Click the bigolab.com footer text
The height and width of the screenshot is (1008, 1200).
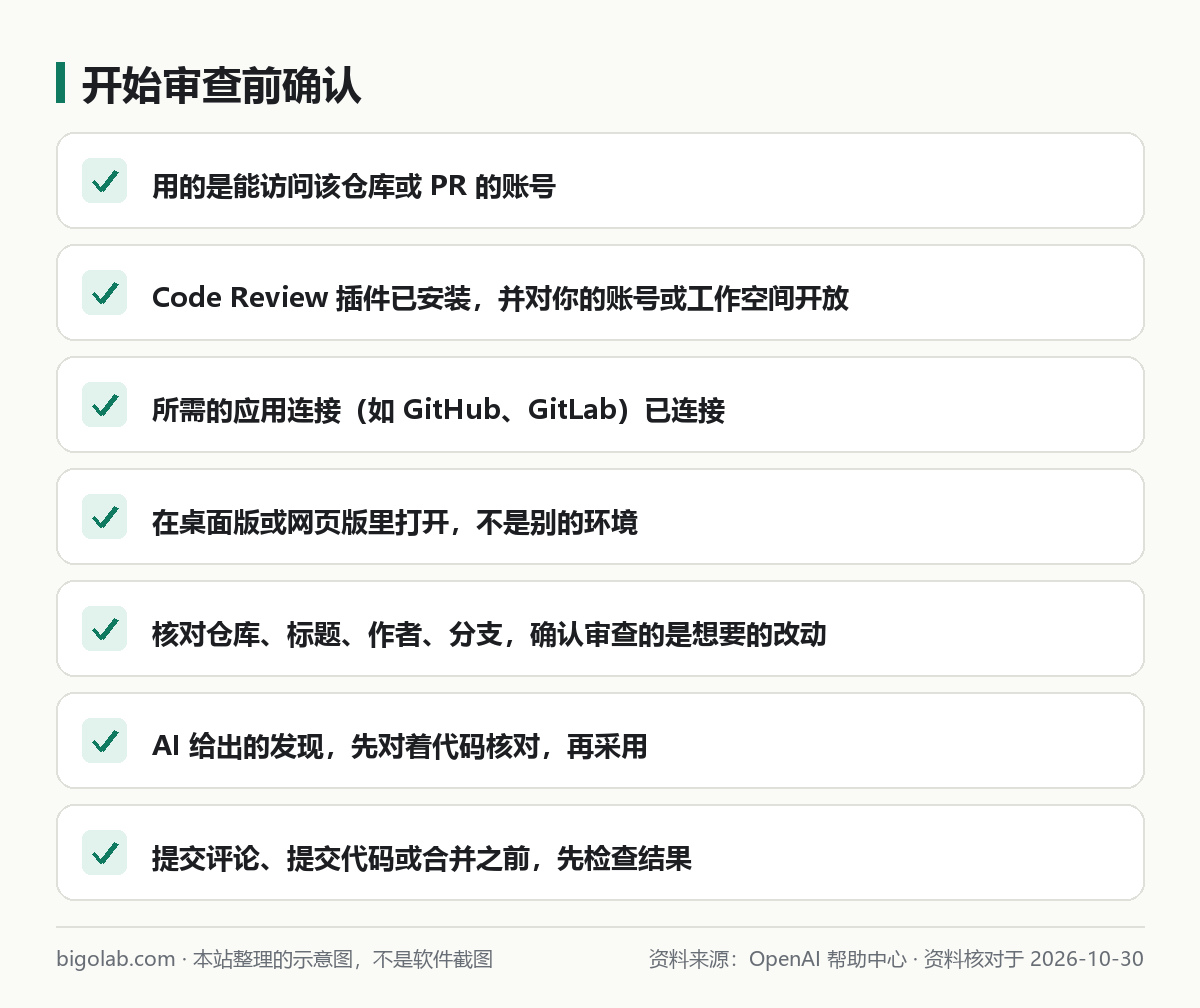[x=116, y=959]
